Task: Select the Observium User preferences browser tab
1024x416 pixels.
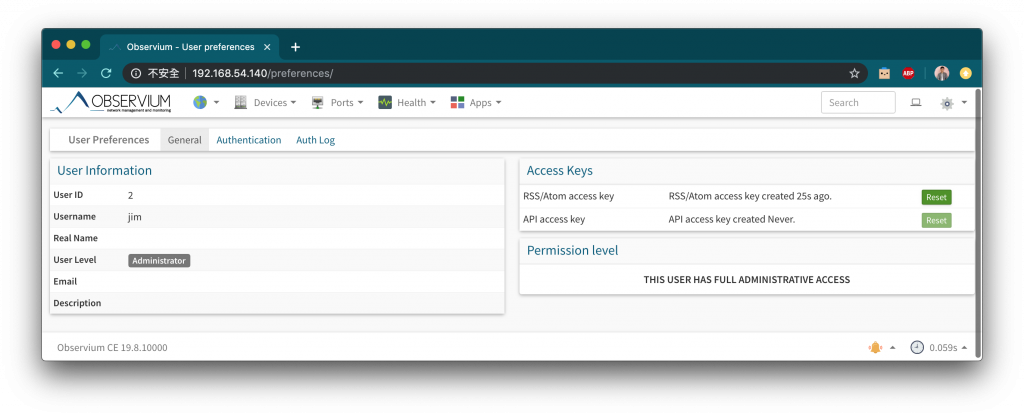Action: (191, 47)
